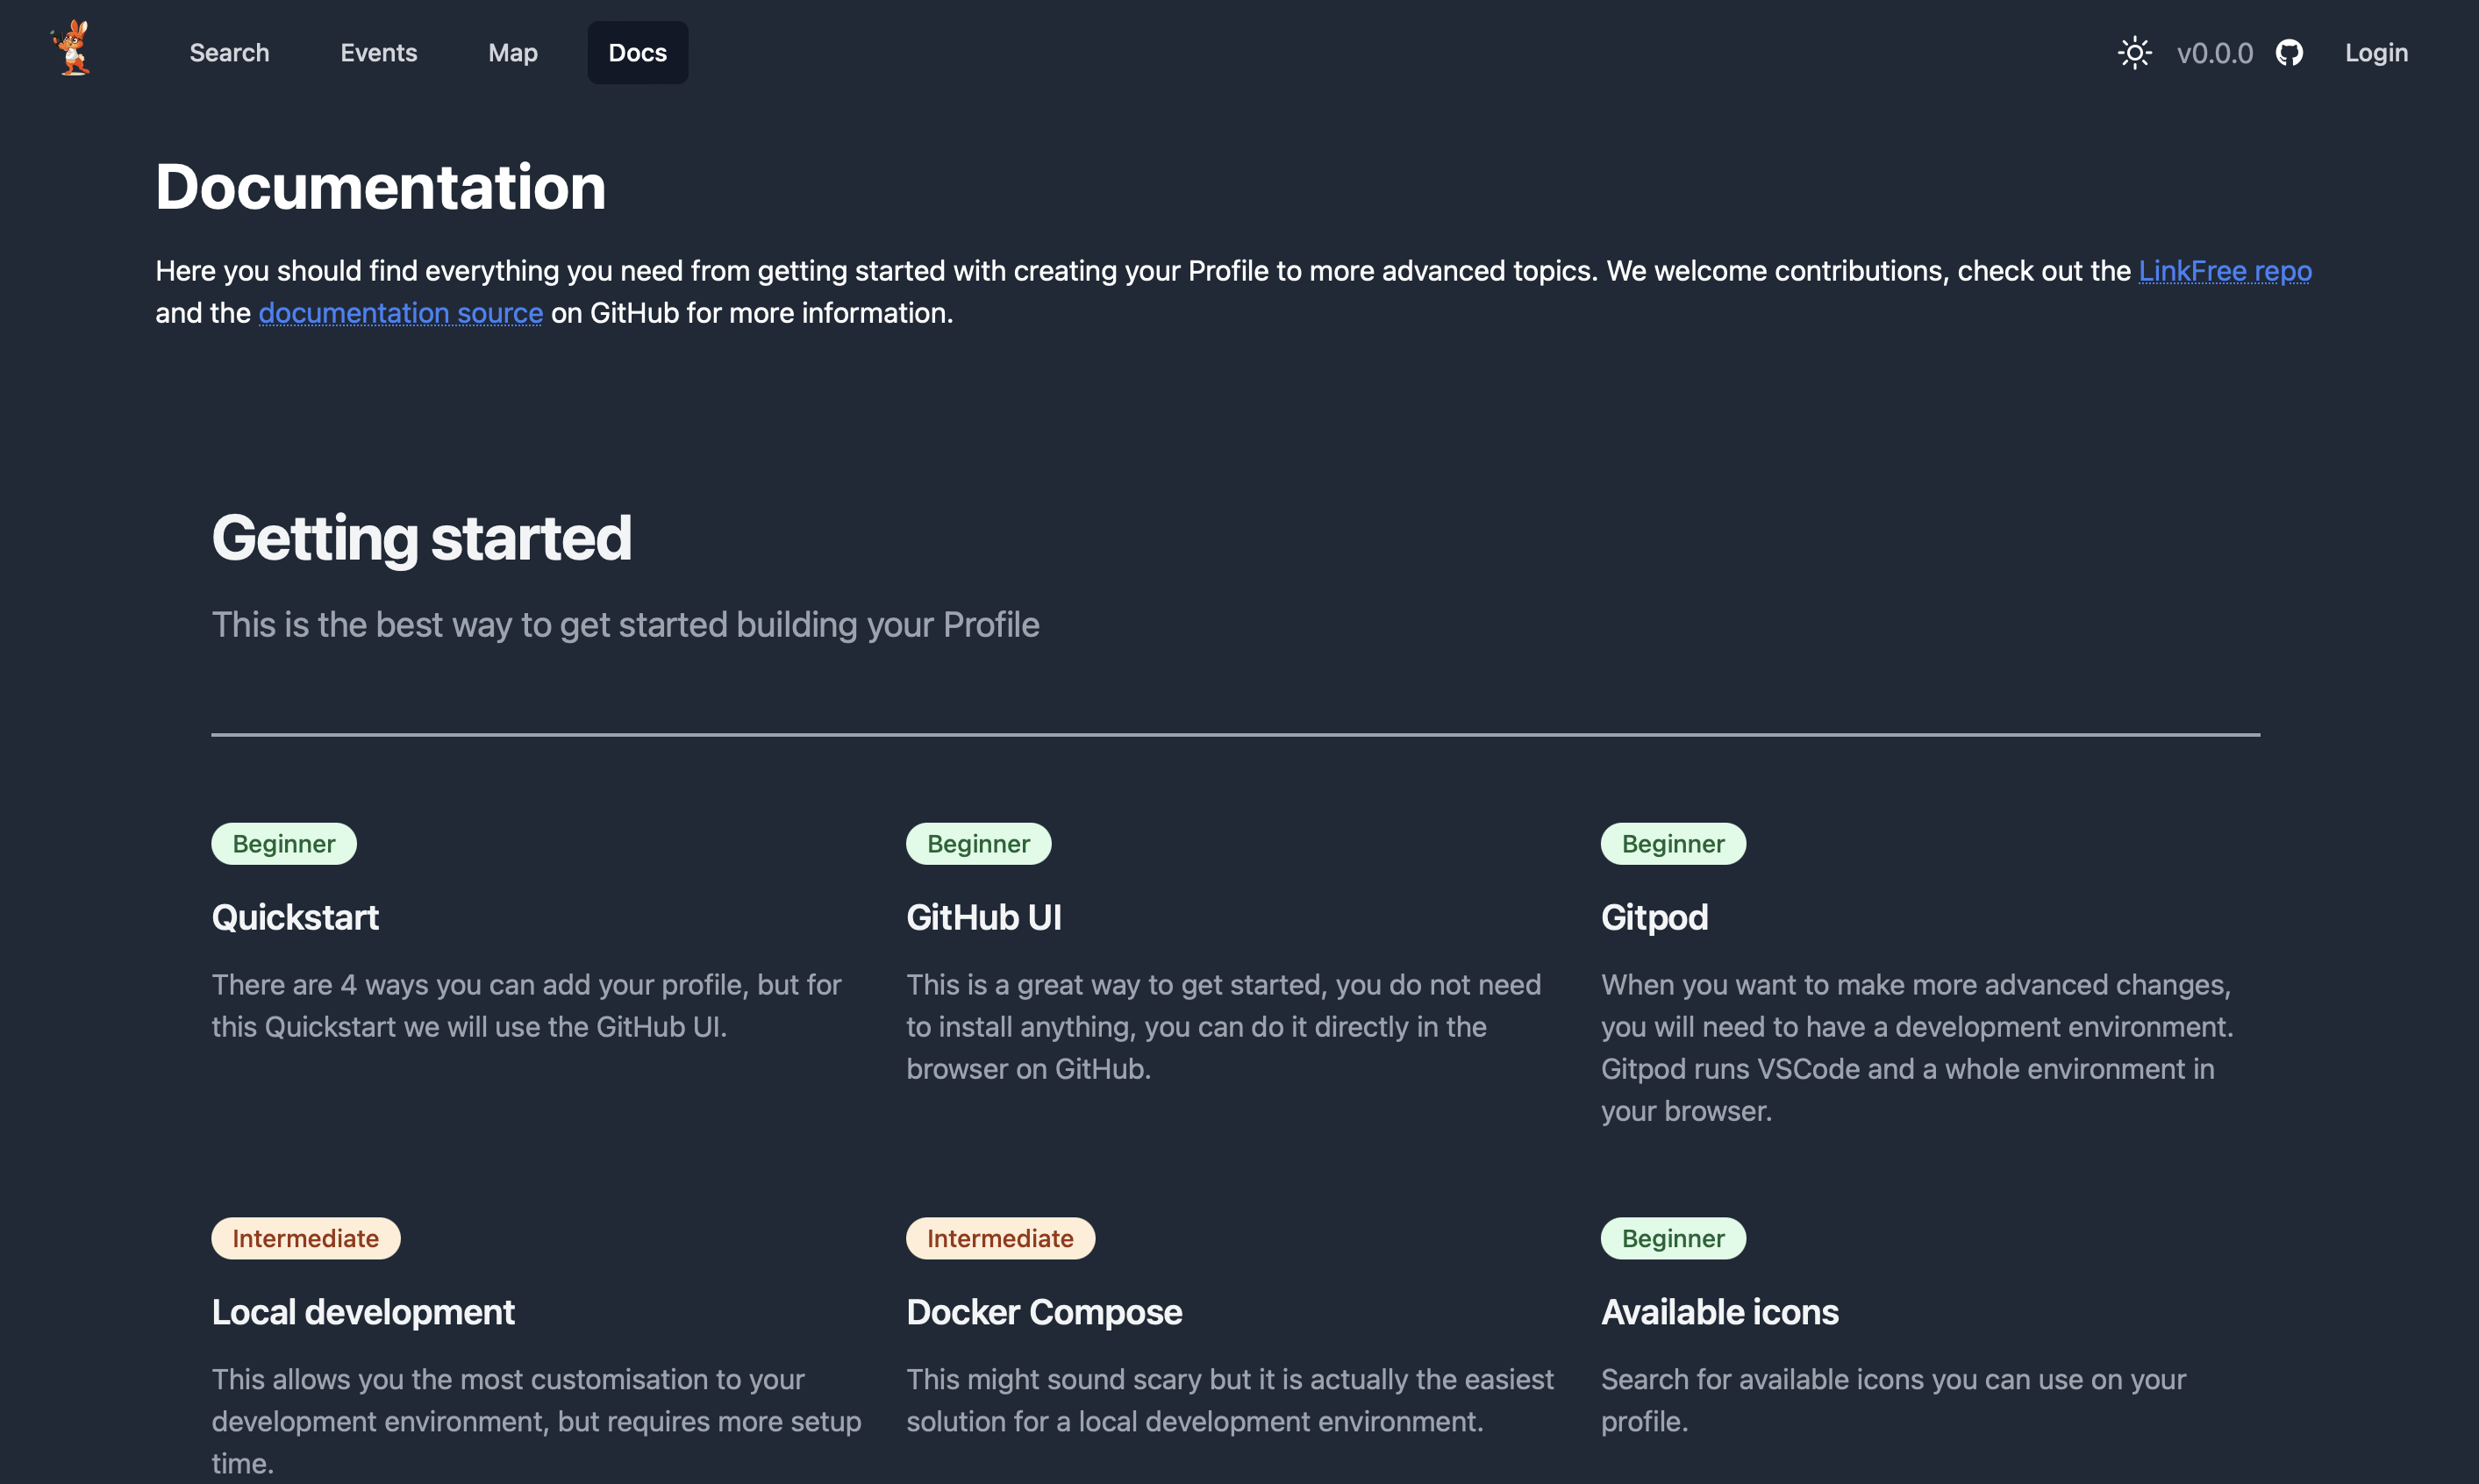Click the Docs nav tab
This screenshot has height=1484, width=2479.
pos(637,53)
